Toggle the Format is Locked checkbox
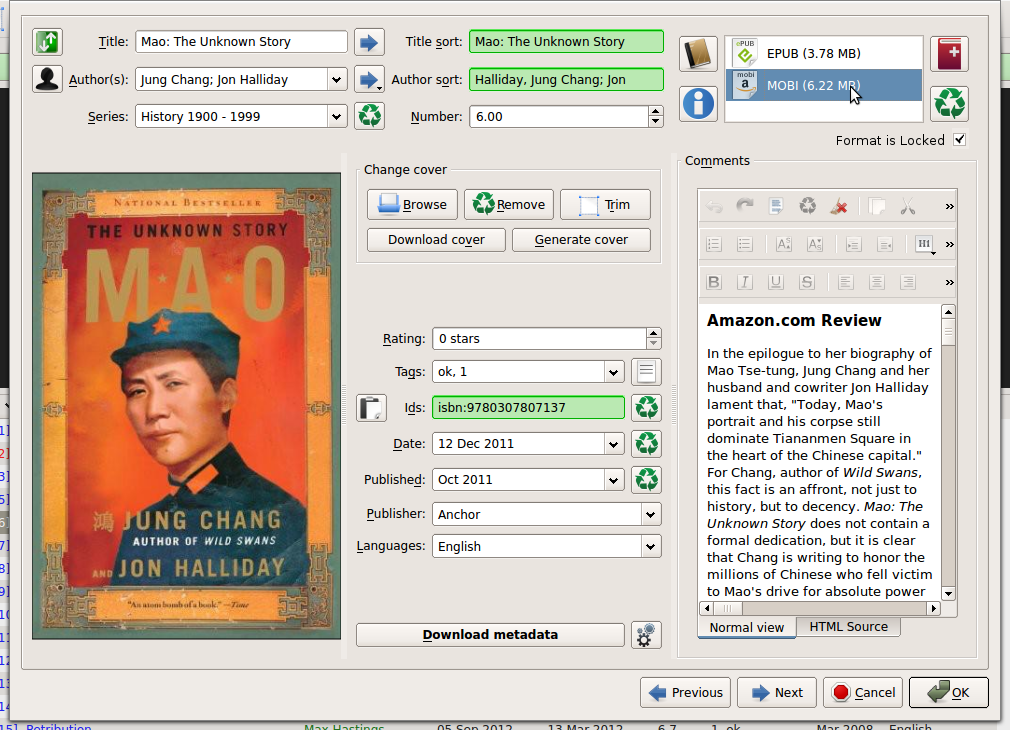The width and height of the screenshot is (1010, 730). (960, 140)
